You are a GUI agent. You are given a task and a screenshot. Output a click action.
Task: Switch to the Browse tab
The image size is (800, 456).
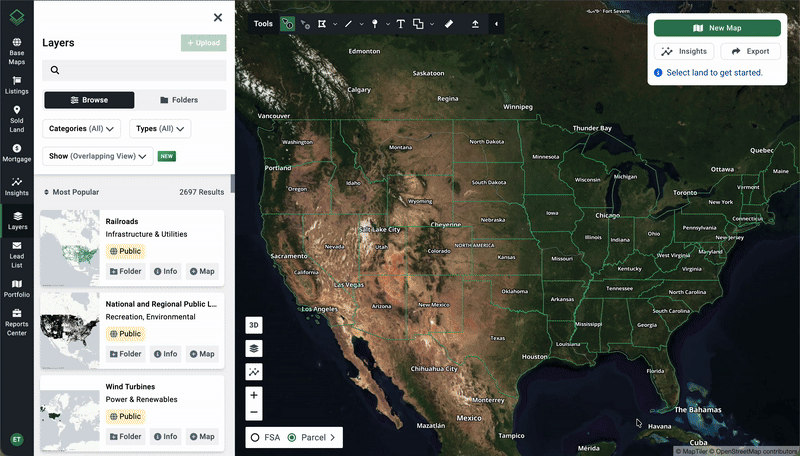tap(89, 100)
